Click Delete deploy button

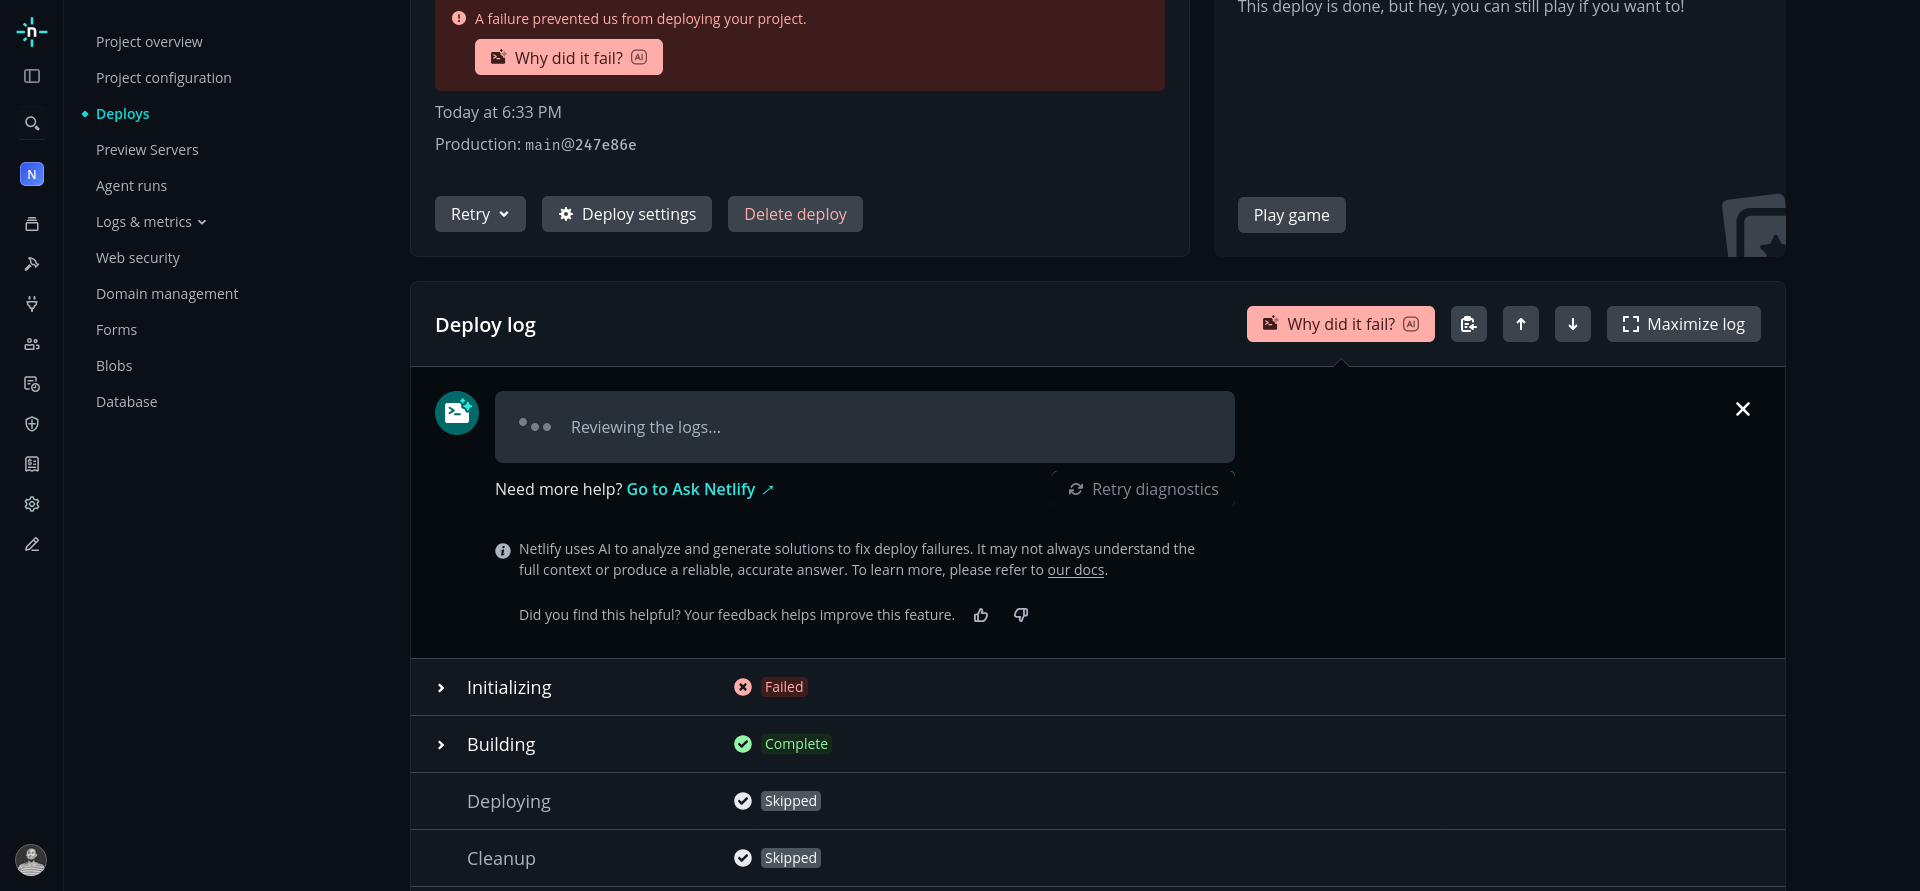click(x=795, y=214)
